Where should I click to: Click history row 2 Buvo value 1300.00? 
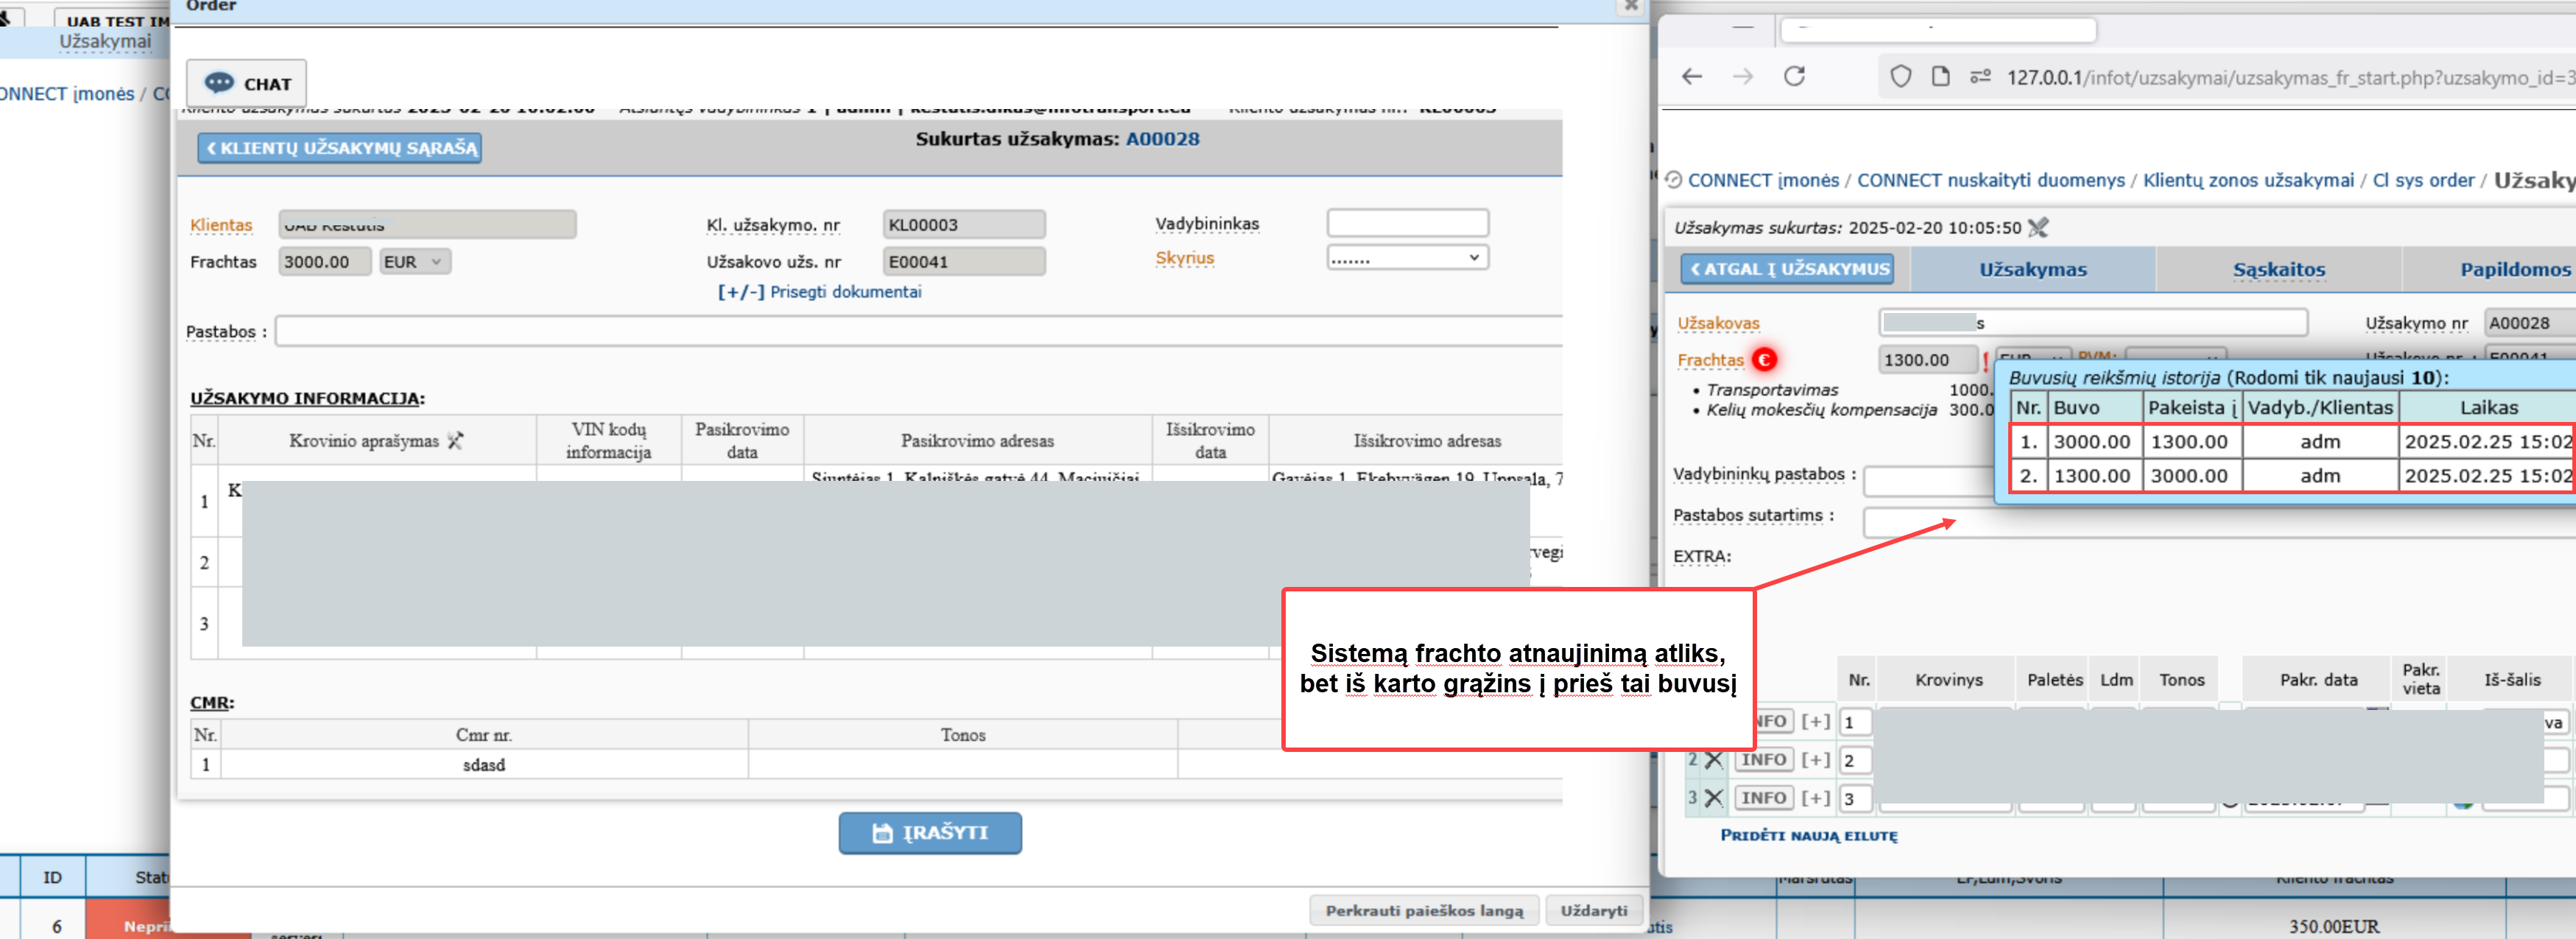[2092, 475]
